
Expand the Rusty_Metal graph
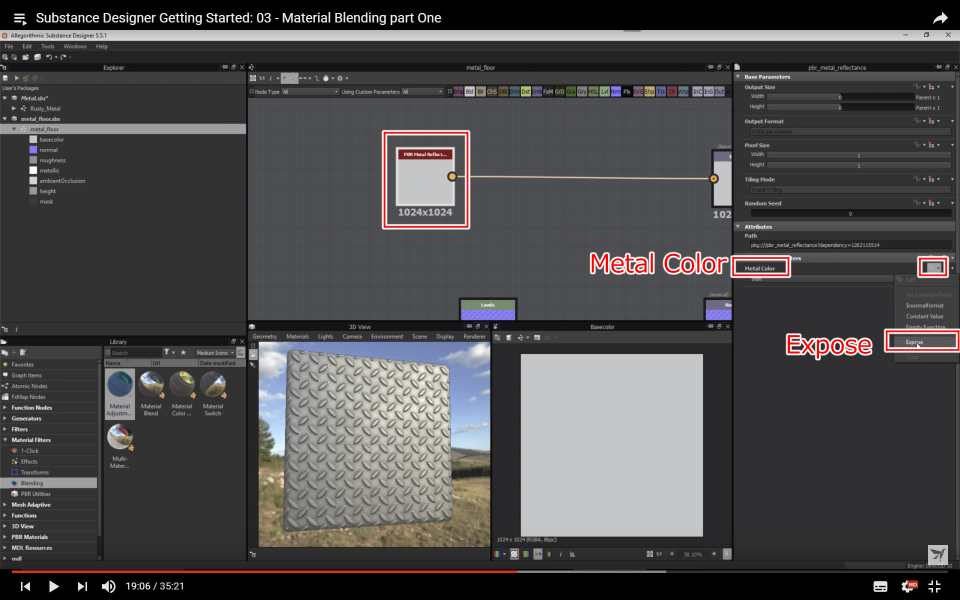coord(14,108)
